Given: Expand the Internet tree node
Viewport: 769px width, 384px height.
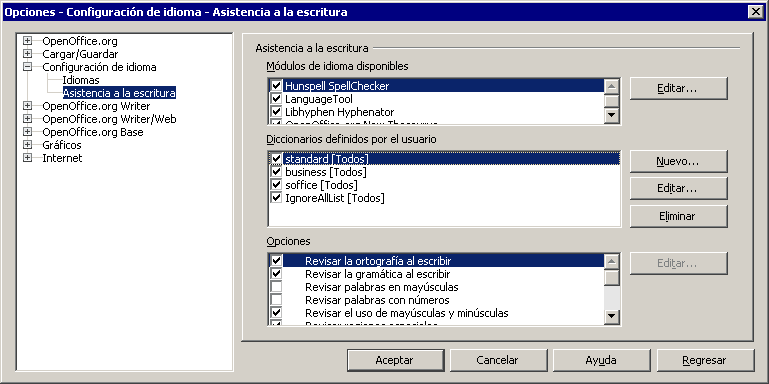Looking at the screenshot, I should (27, 158).
